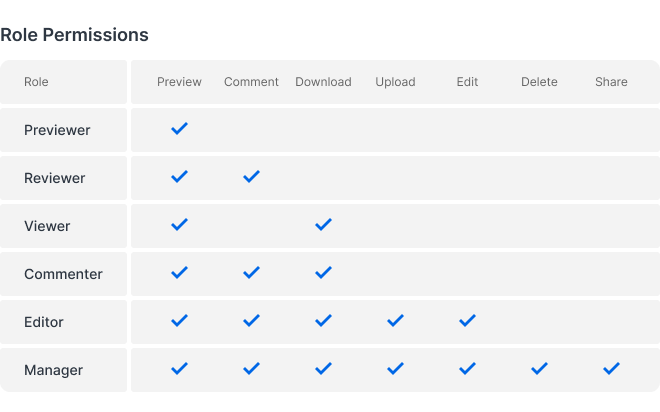Click the Role column header
Viewport: 660px width, 412px height.
pyautogui.click(x=36, y=82)
